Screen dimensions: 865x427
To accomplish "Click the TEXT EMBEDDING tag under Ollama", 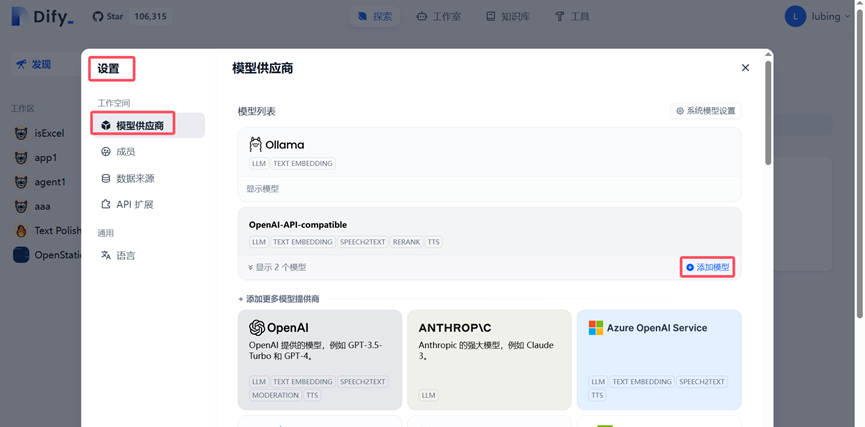I will point(303,164).
